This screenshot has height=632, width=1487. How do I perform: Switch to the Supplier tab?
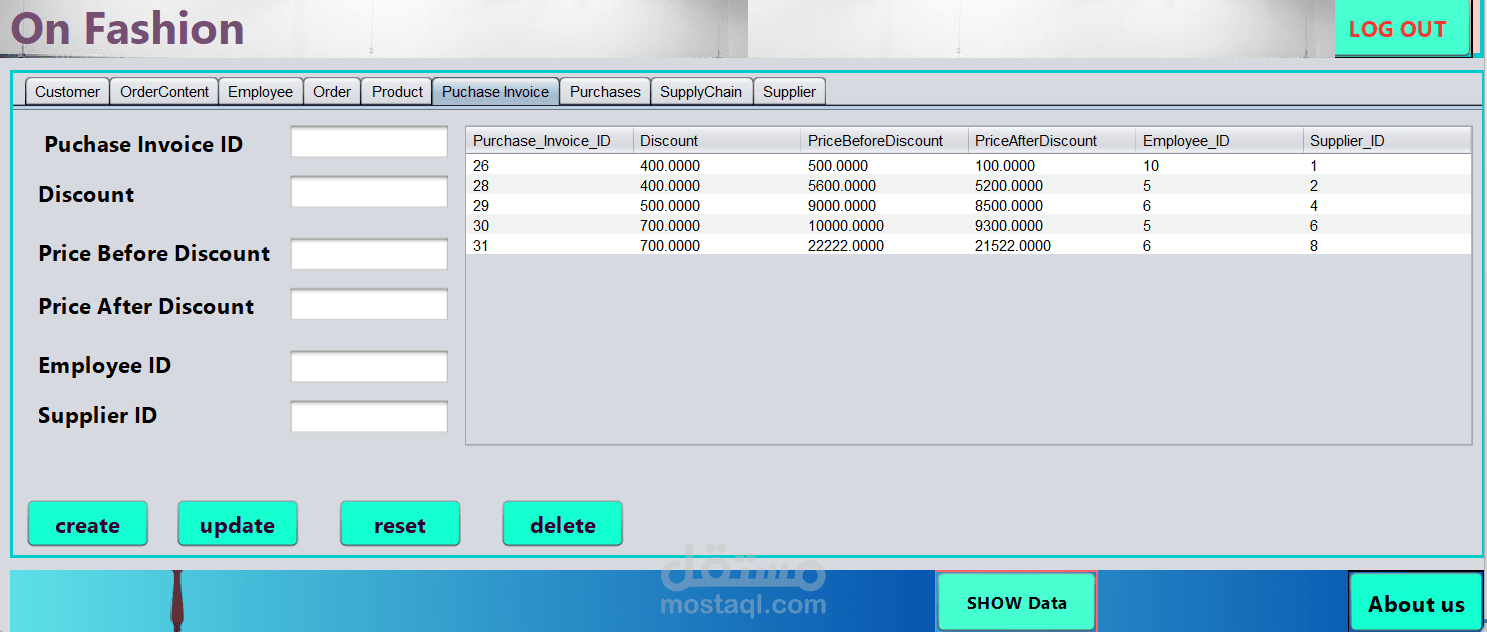(x=789, y=91)
